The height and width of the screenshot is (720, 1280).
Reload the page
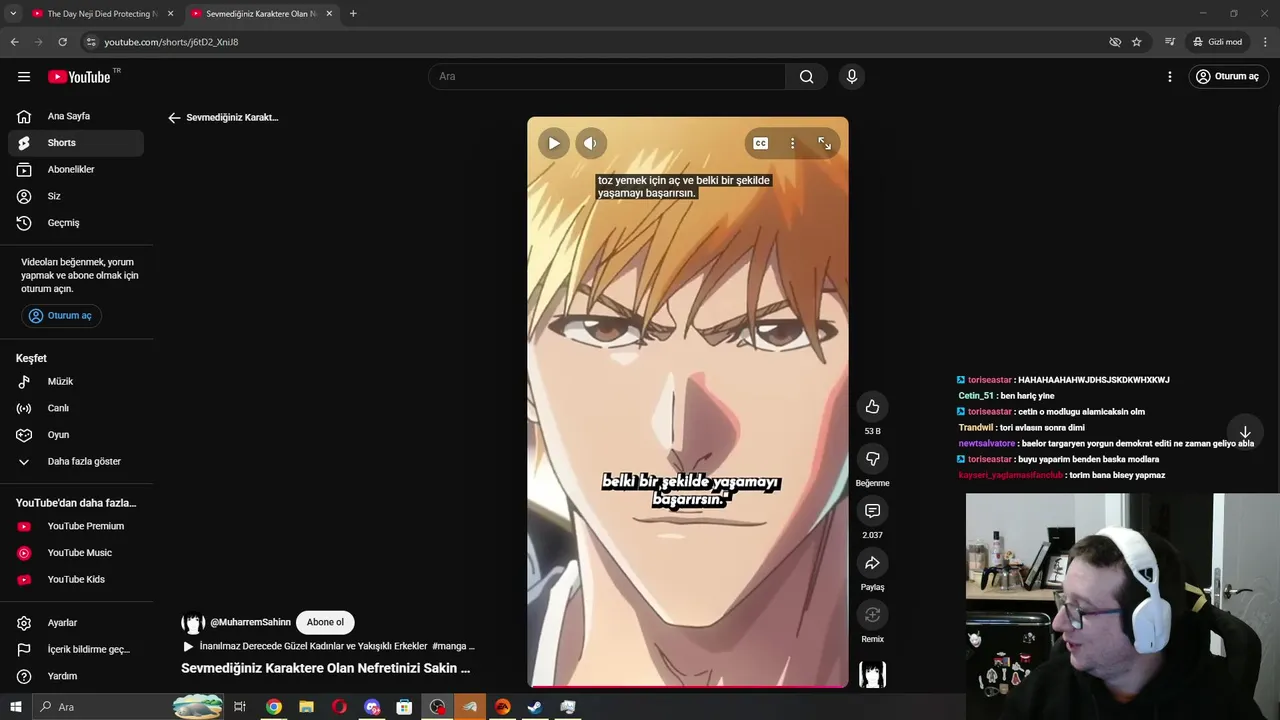[62, 42]
